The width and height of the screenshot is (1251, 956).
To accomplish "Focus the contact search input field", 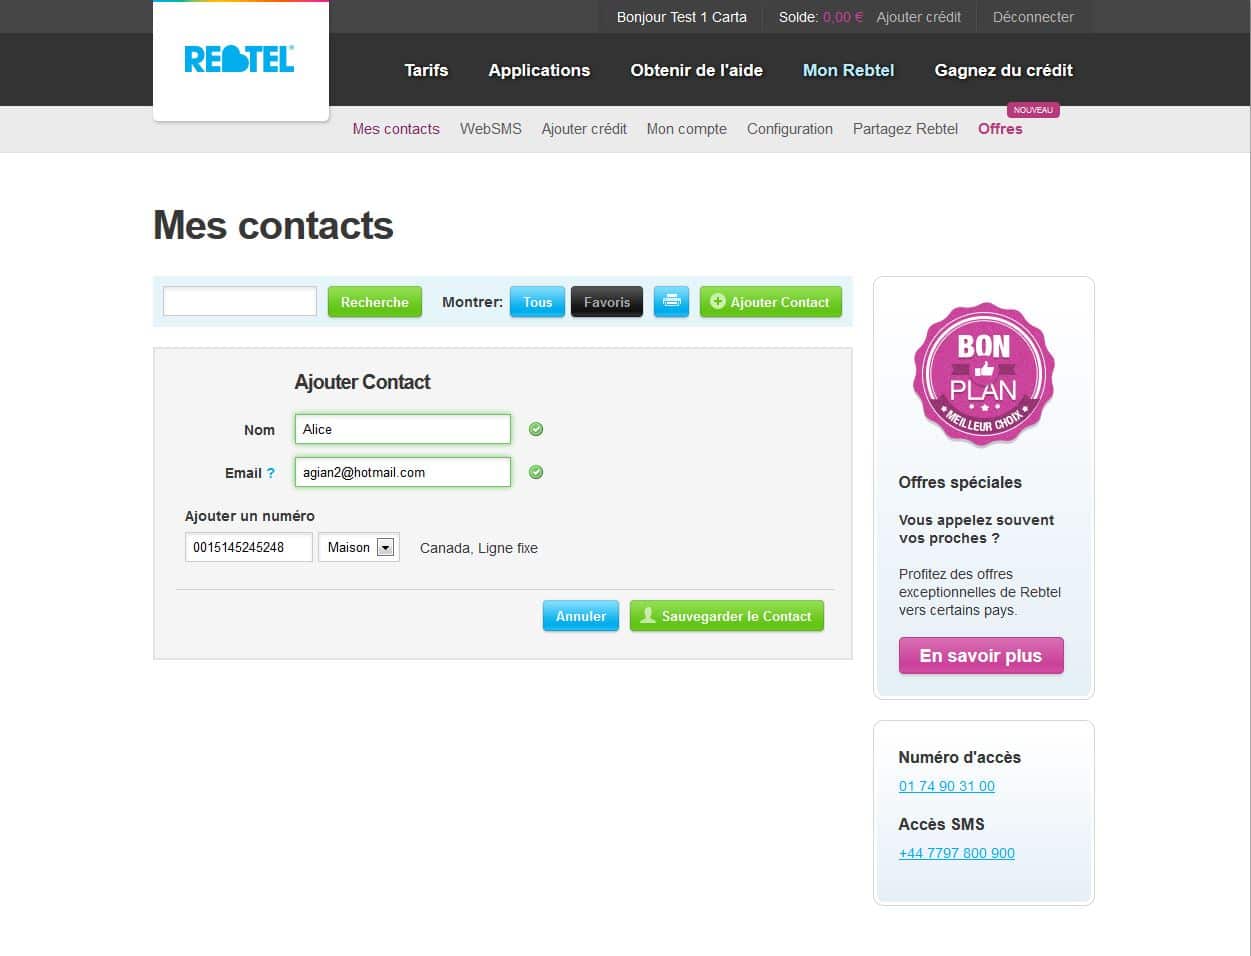I will coord(240,301).
